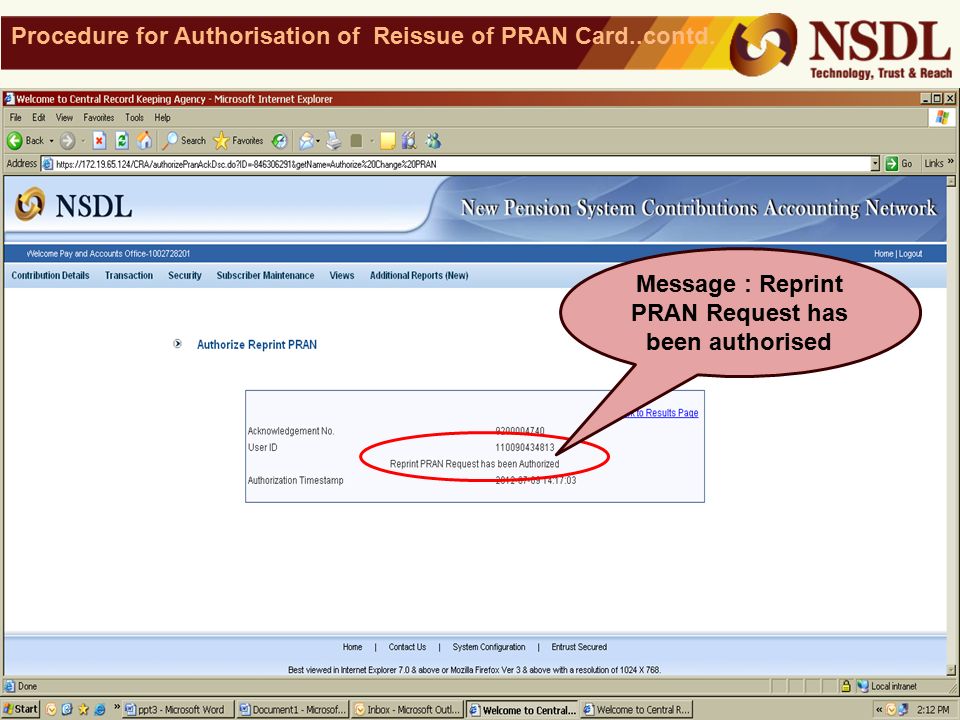Click inside the Address URL field
Image resolution: width=960 pixels, height=720 pixels.
(456, 164)
